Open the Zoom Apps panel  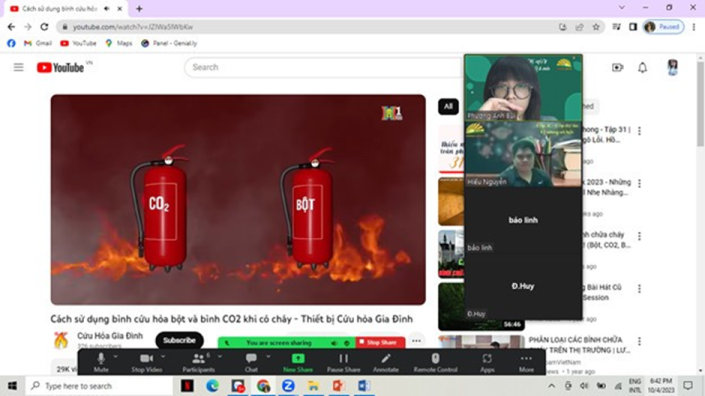pos(487,362)
